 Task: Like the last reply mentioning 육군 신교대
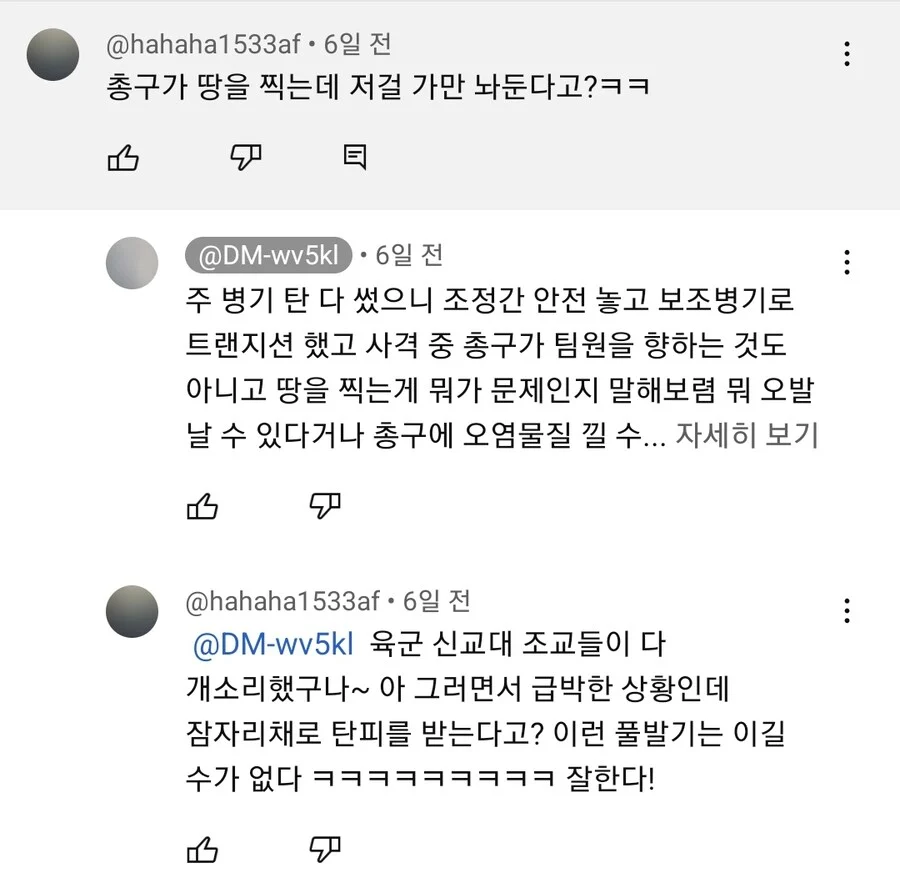click(x=203, y=849)
